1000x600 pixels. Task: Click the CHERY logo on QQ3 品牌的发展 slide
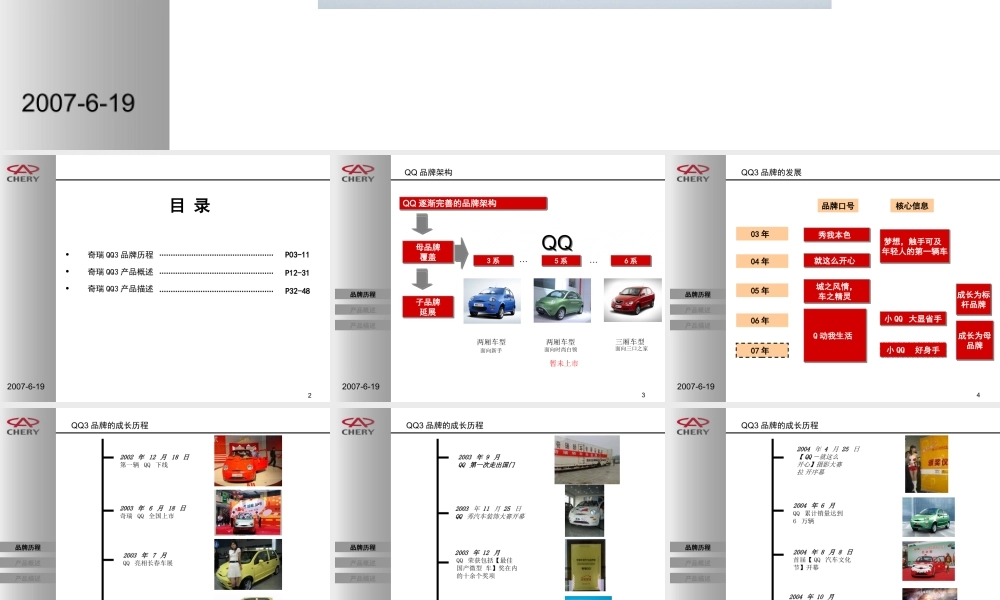[x=693, y=173]
